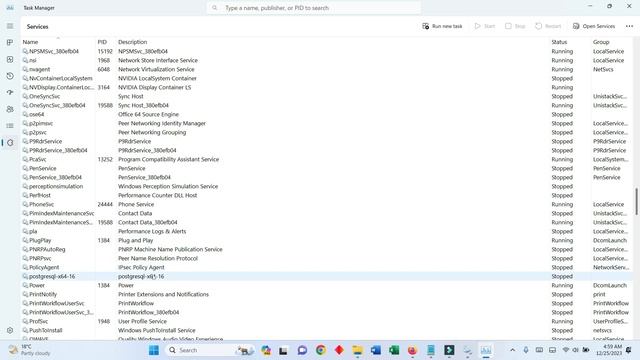Select the perceptionsimulation service row
Image resolution: width=640 pixels, height=360 pixels.
(x=327, y=186)
